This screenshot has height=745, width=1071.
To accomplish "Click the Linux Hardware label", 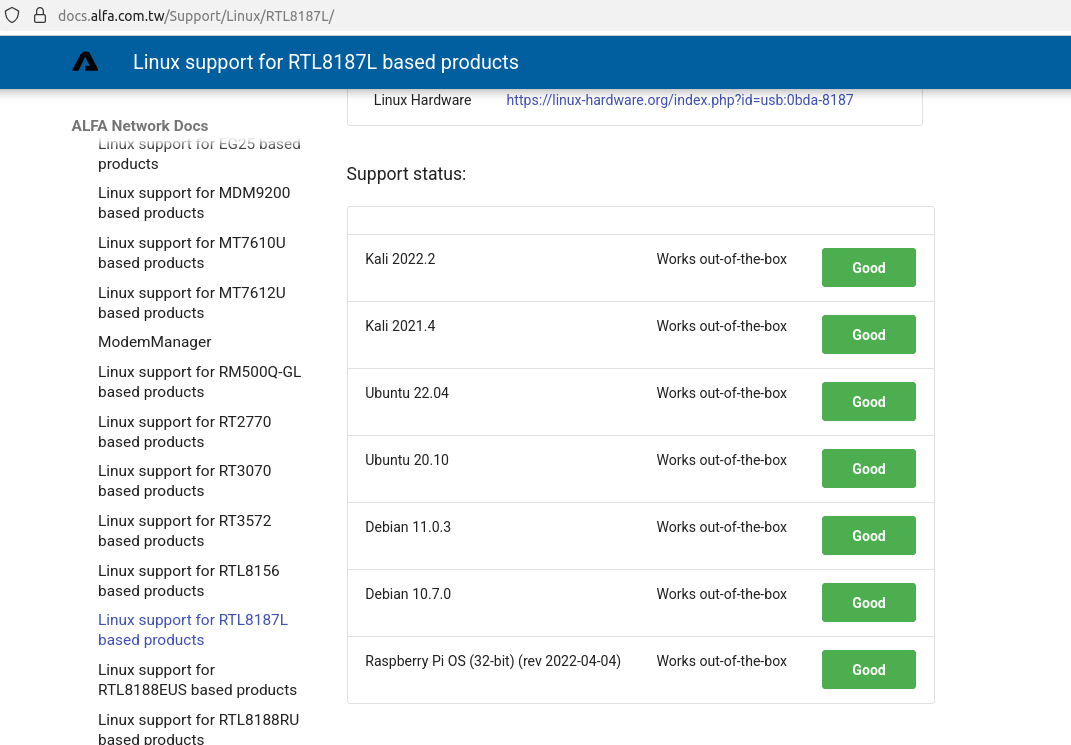I will 422,100.
